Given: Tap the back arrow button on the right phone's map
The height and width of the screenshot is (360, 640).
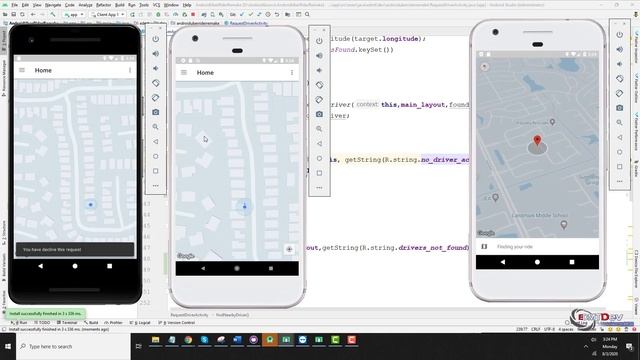Looking at the screenshot, I should click(484, 67).
